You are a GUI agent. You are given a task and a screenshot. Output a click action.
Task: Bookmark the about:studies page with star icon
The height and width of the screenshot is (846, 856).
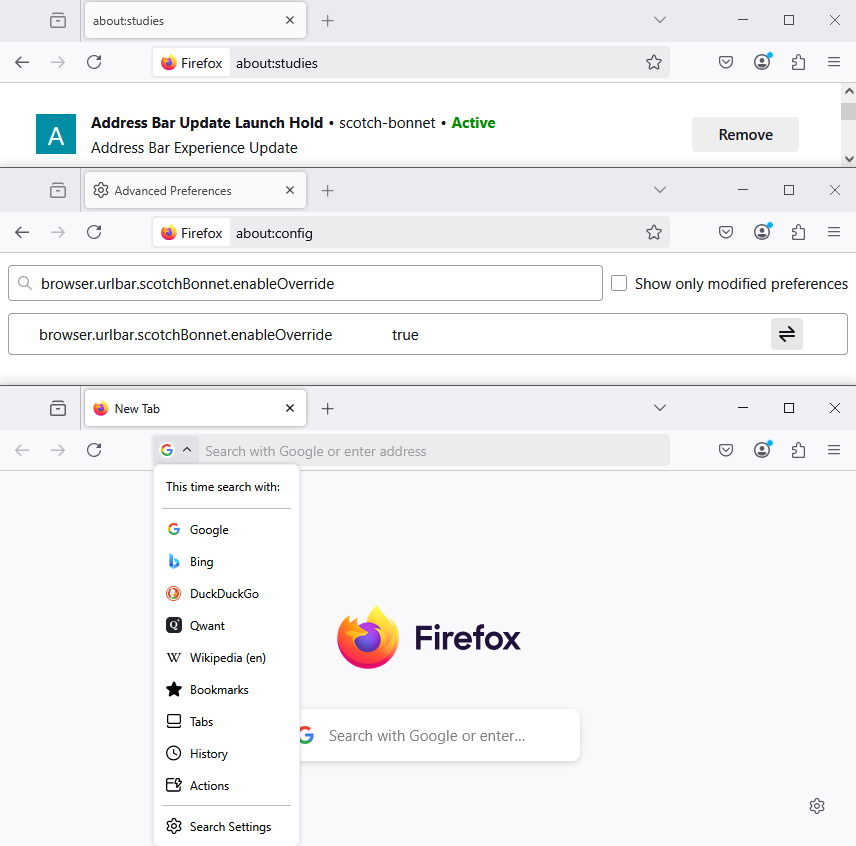coord(653,62)
